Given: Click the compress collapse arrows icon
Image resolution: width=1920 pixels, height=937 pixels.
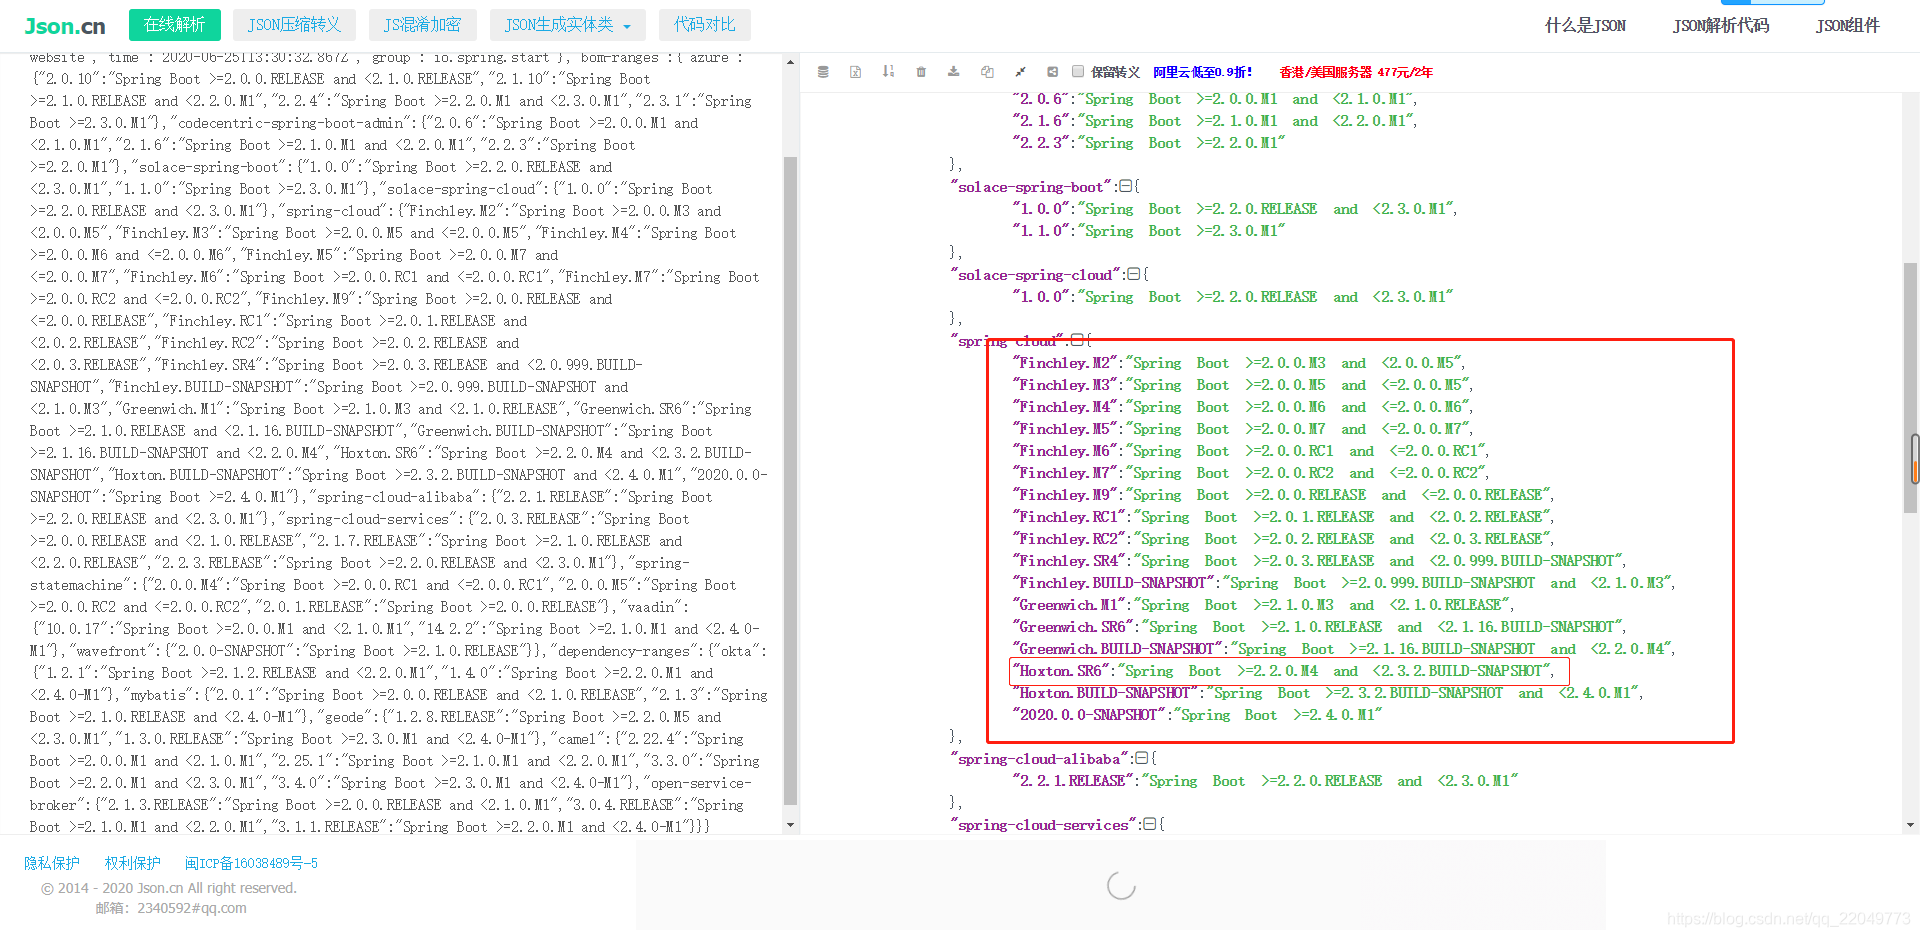Looking at the screenshot, I should [x=1020, y=72].
